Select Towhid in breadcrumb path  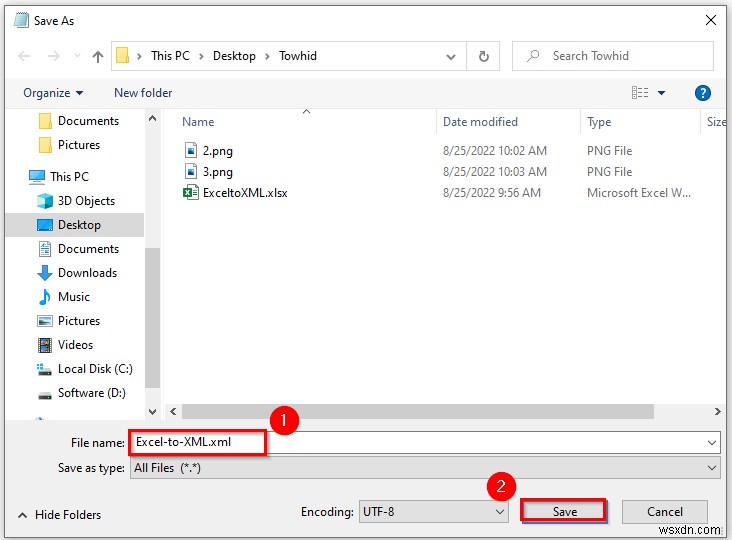tap(298, 56)
